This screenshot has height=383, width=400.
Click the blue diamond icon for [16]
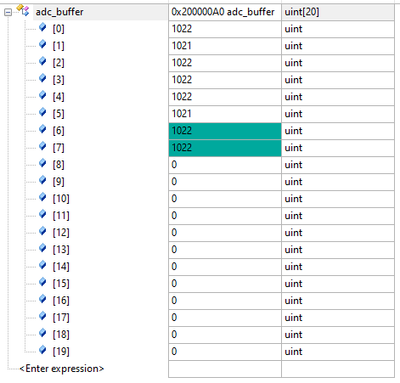(x=43, y=299)
